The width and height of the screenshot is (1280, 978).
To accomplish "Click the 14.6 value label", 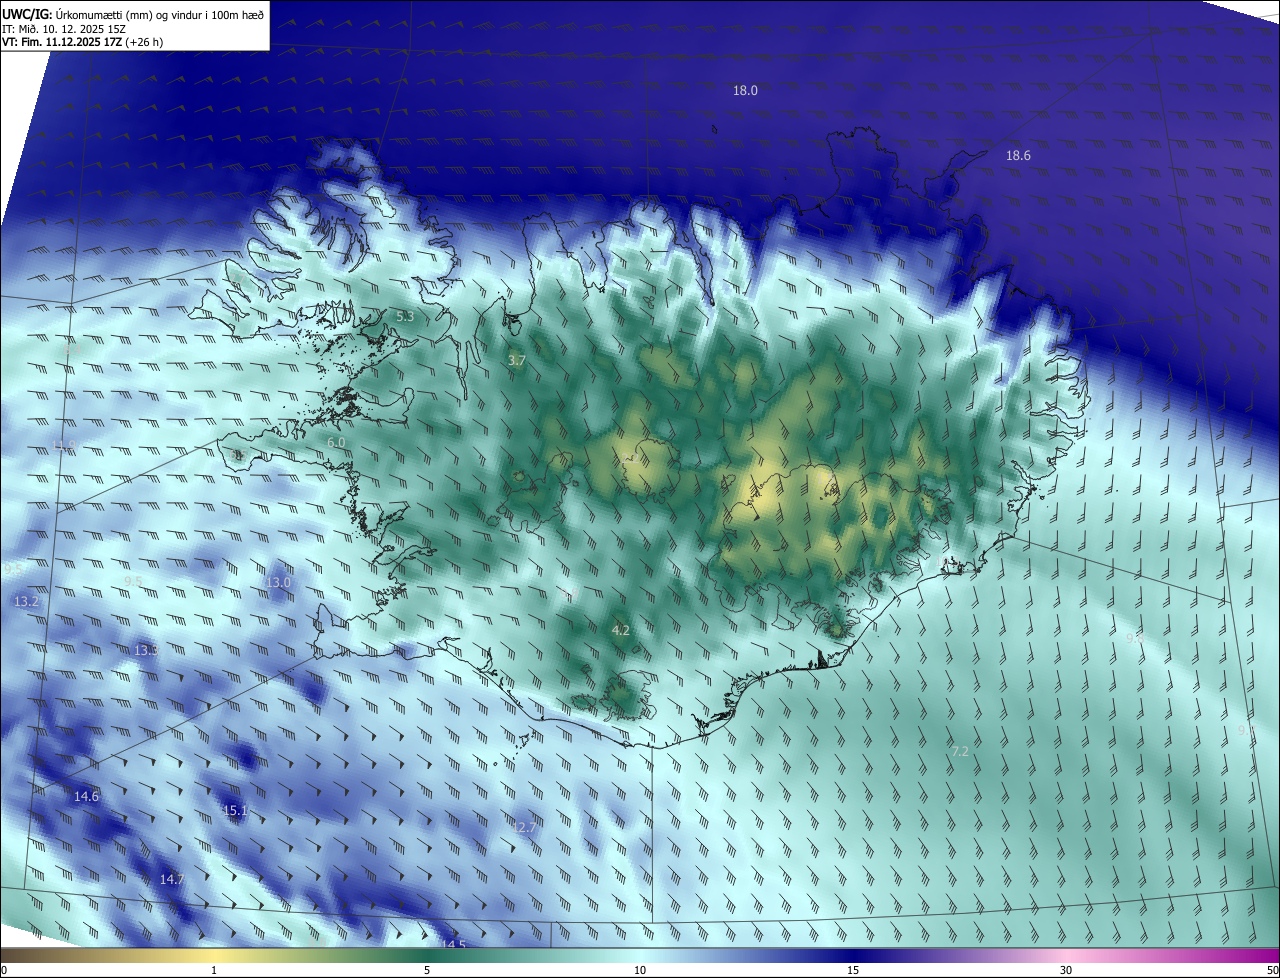I will (86, 796).
